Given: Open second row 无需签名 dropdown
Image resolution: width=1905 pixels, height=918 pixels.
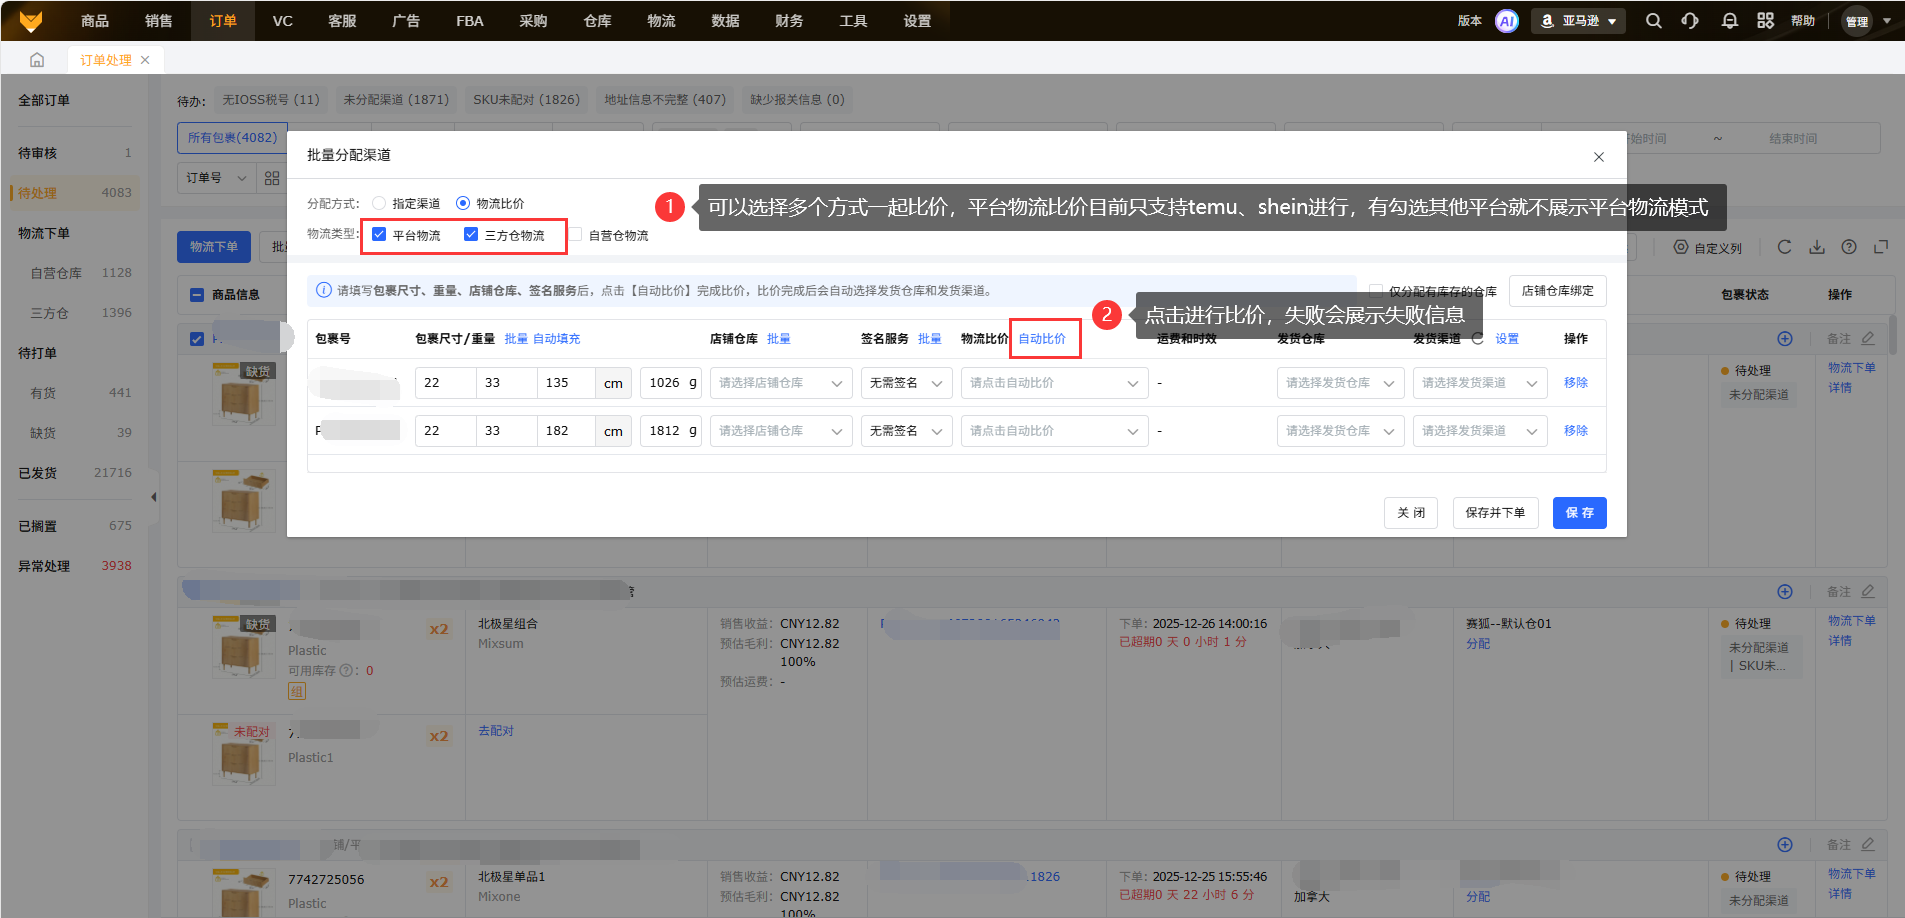Looking at the screenshot, I should [x=905, y=431].
